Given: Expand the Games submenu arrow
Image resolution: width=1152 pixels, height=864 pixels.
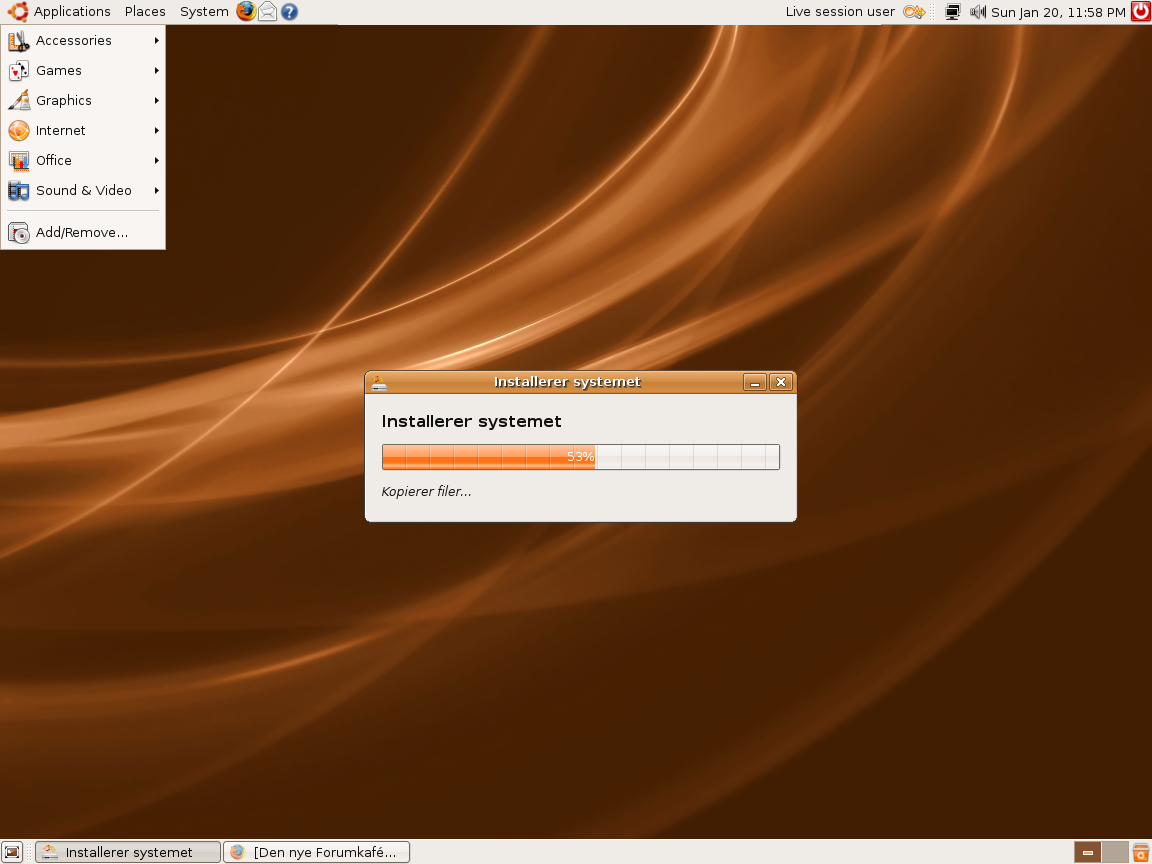Looking at the screenshot, I should coord(156,71).
